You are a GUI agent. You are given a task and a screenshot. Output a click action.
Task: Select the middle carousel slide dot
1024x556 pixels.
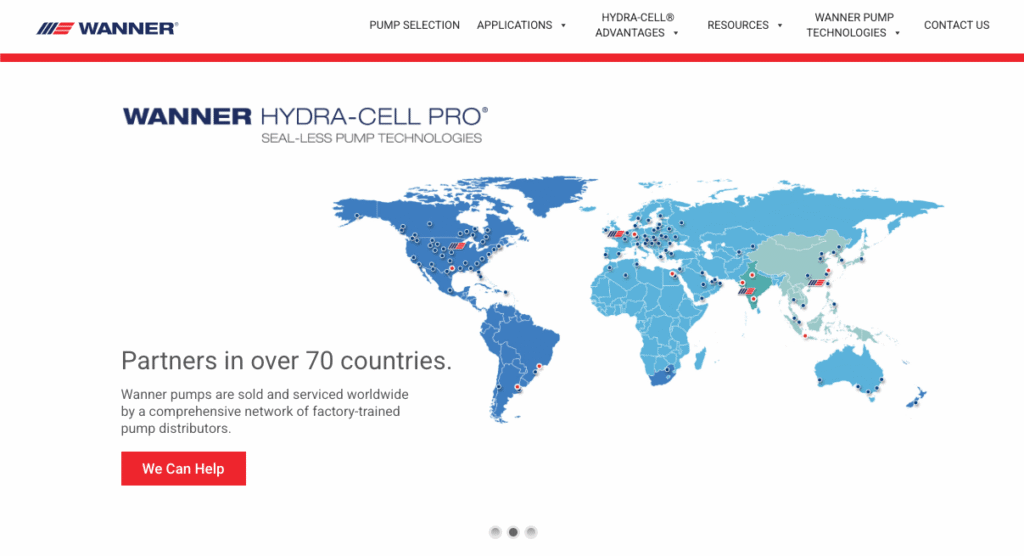[513, 532]
